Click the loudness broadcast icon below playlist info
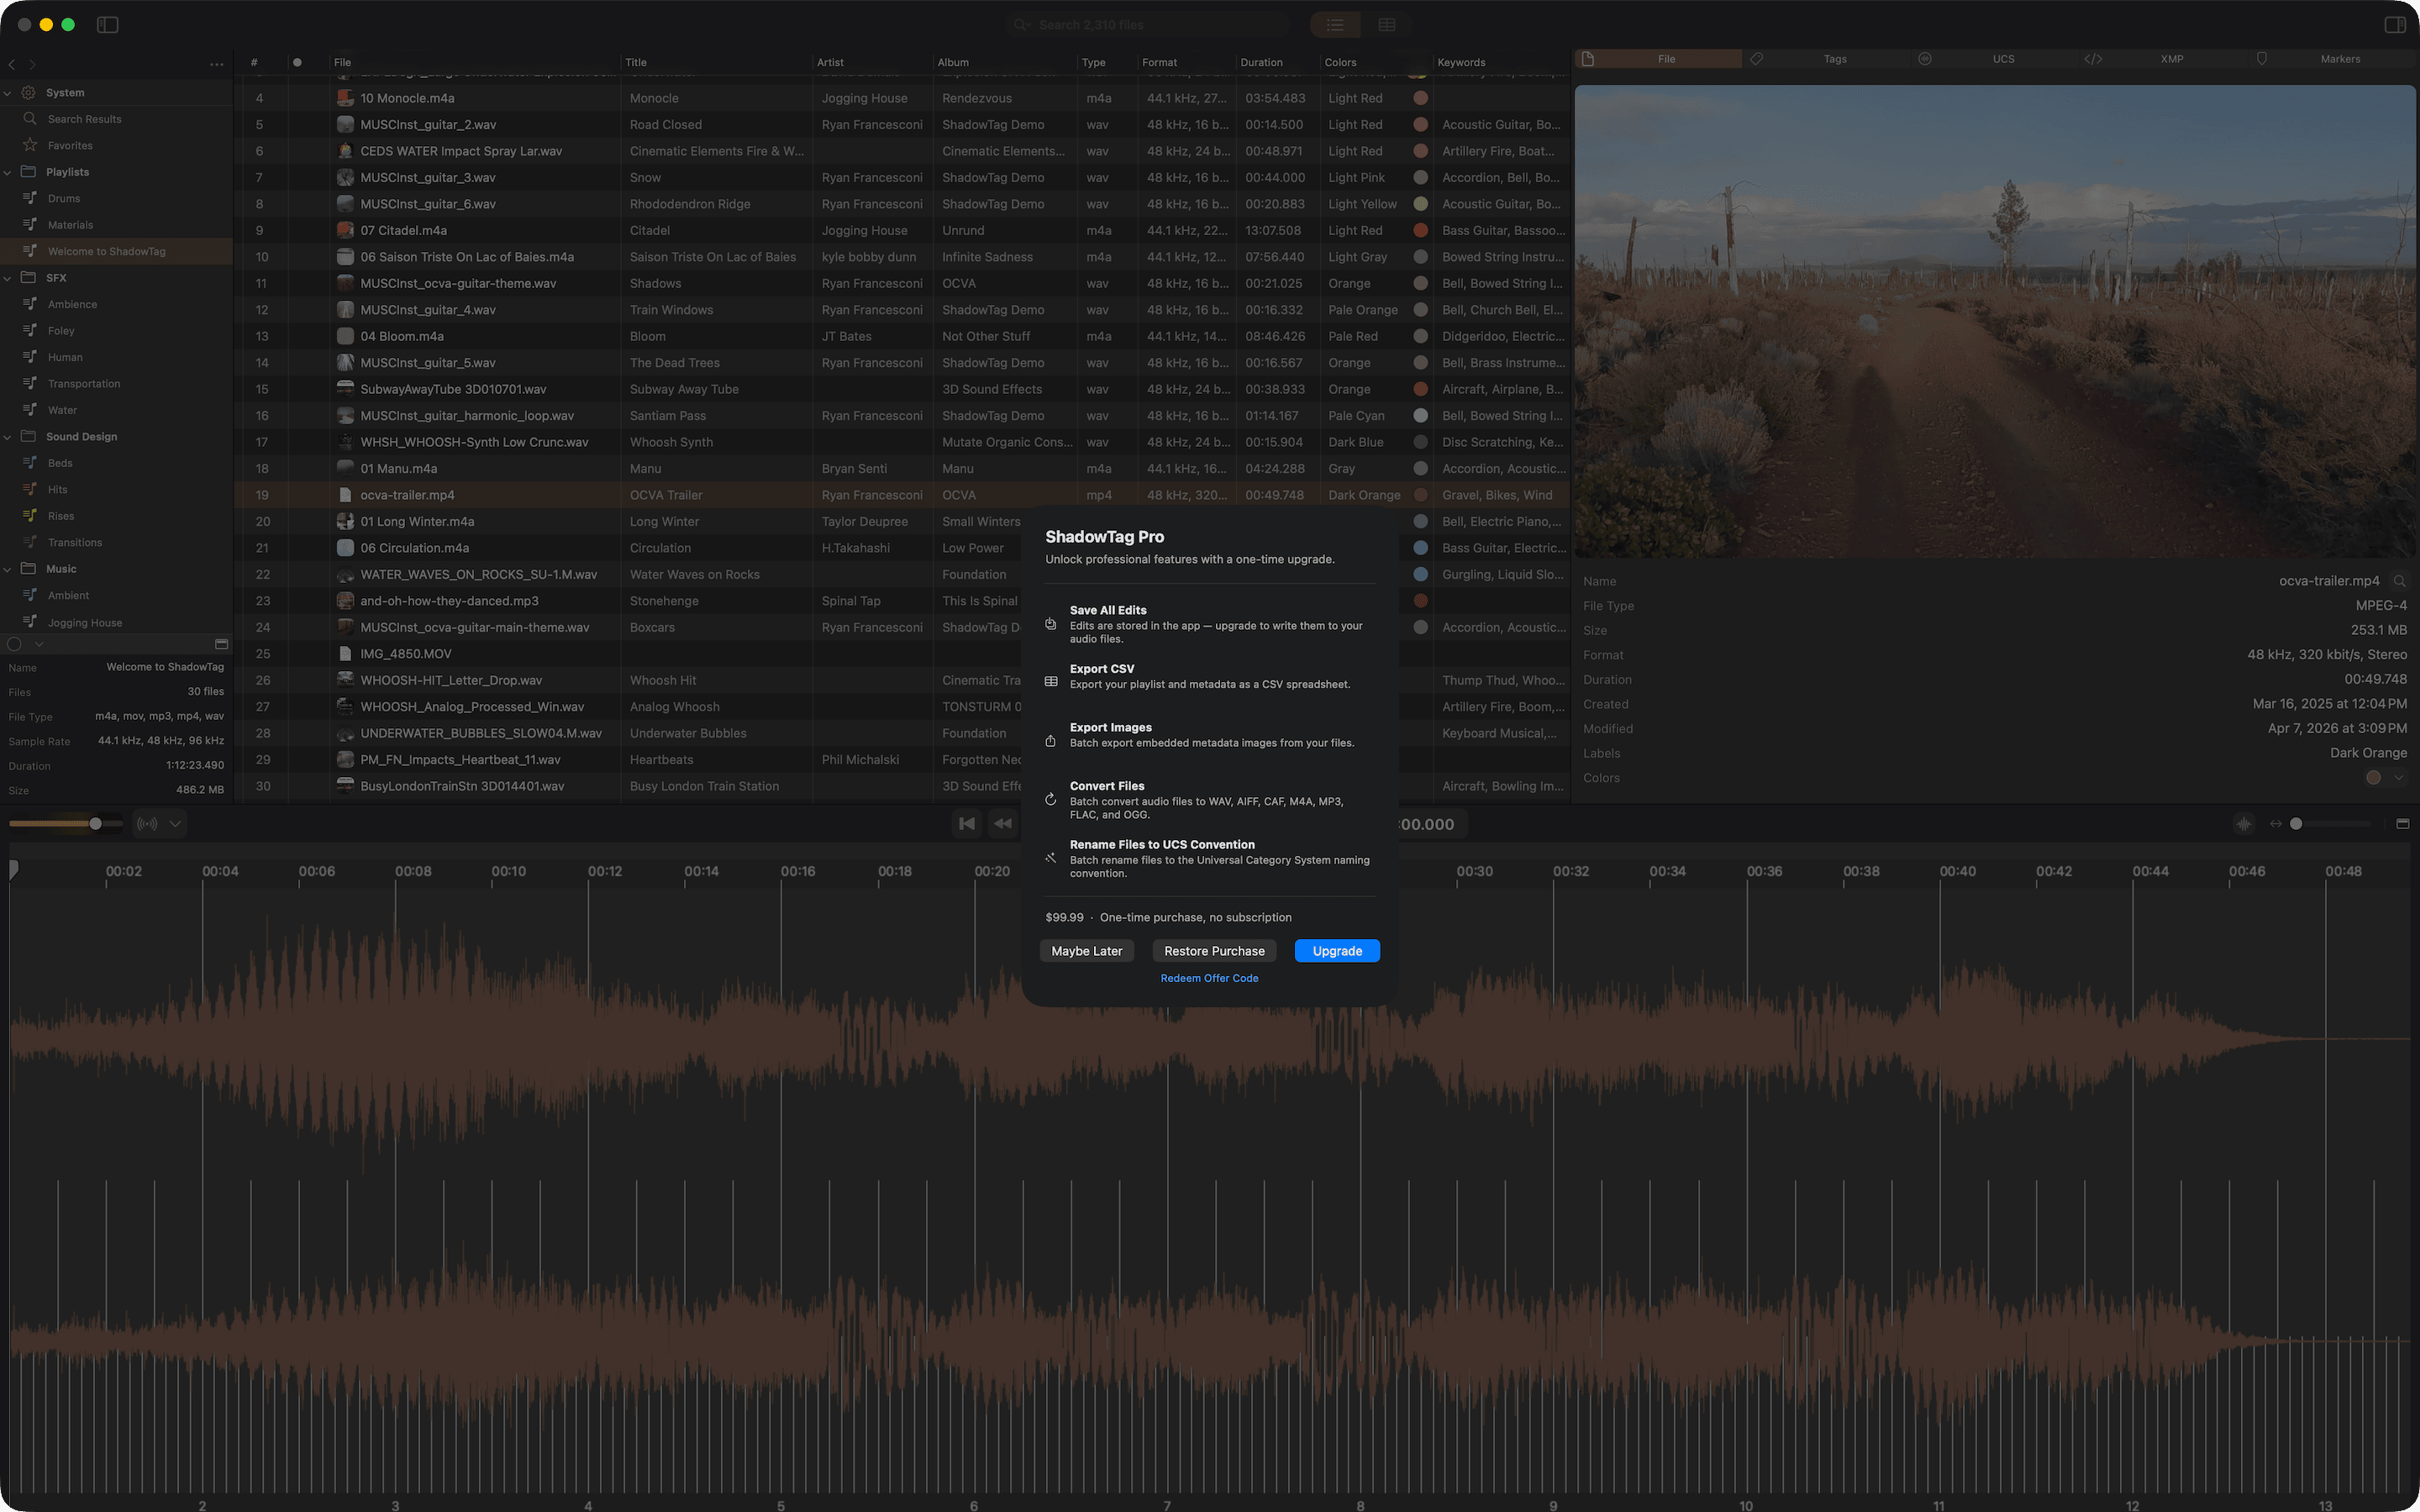The height and width of the screenshot is (1512, 2420). coord(146,823)
